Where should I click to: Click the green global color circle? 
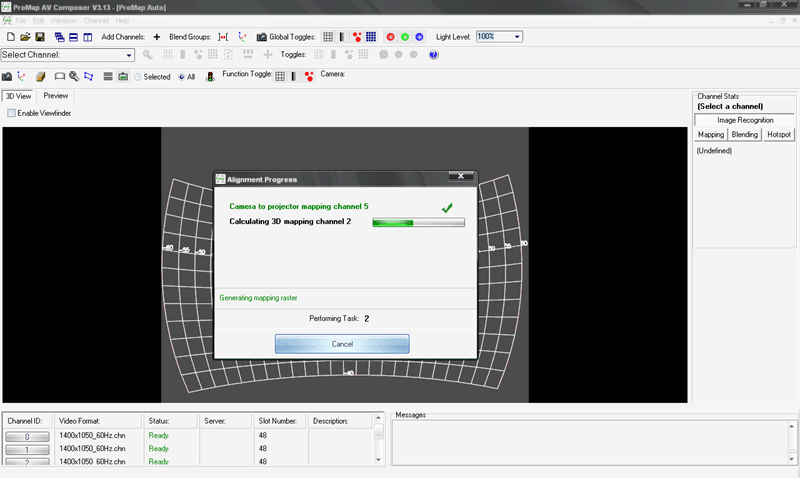pyautogui.click(x=405, y=37)
